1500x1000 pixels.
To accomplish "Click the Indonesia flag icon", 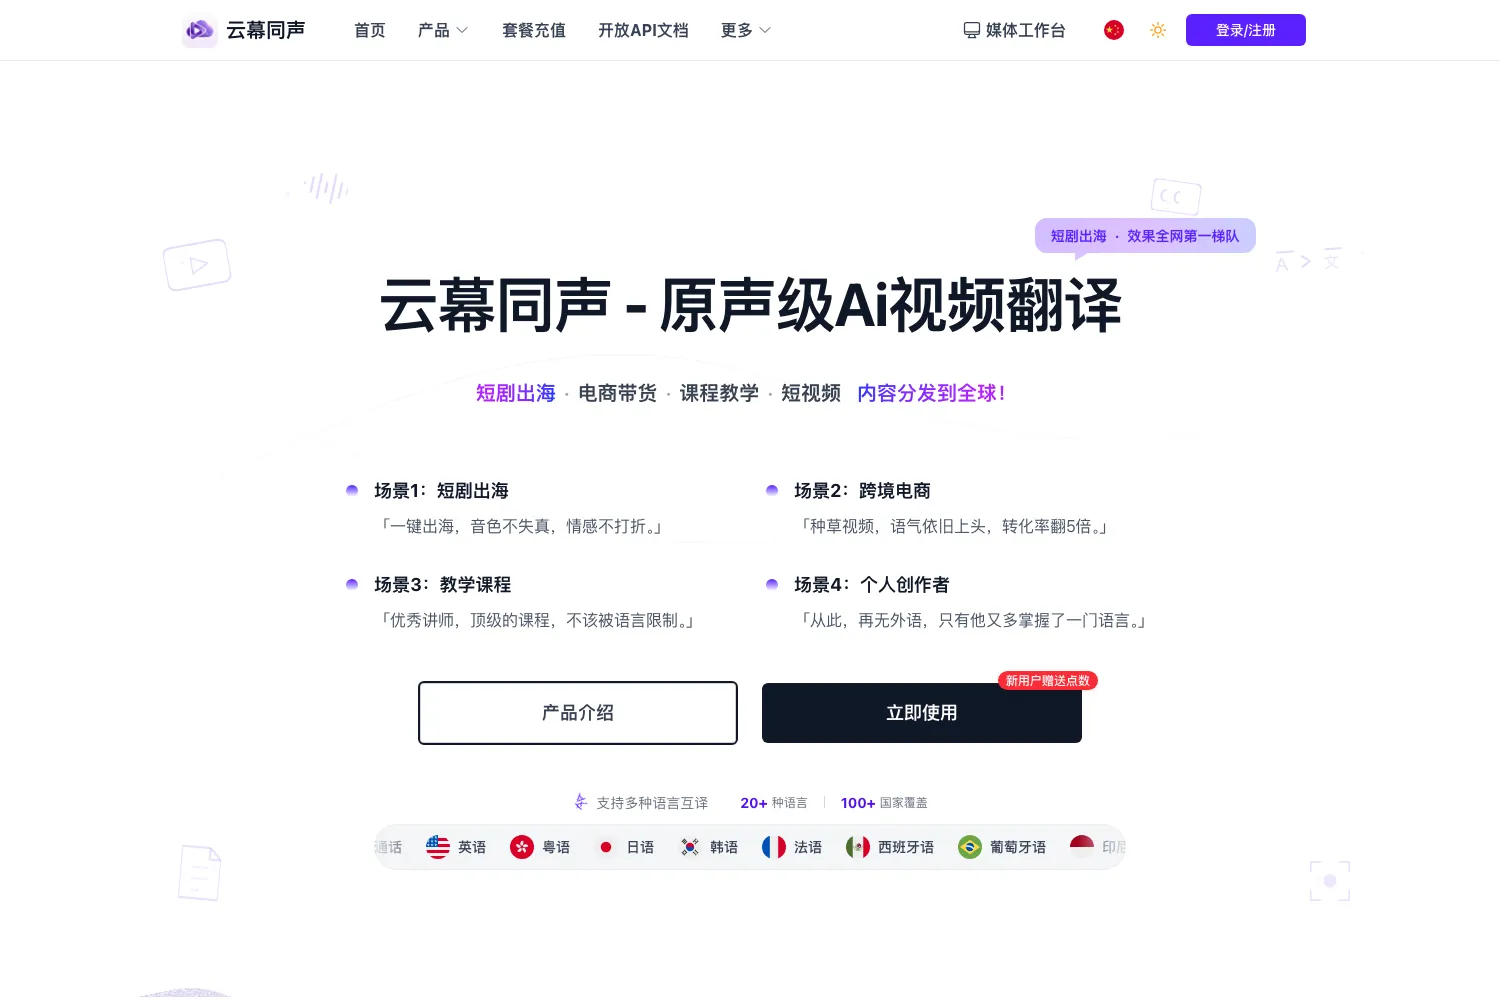I will (1082, 847).
